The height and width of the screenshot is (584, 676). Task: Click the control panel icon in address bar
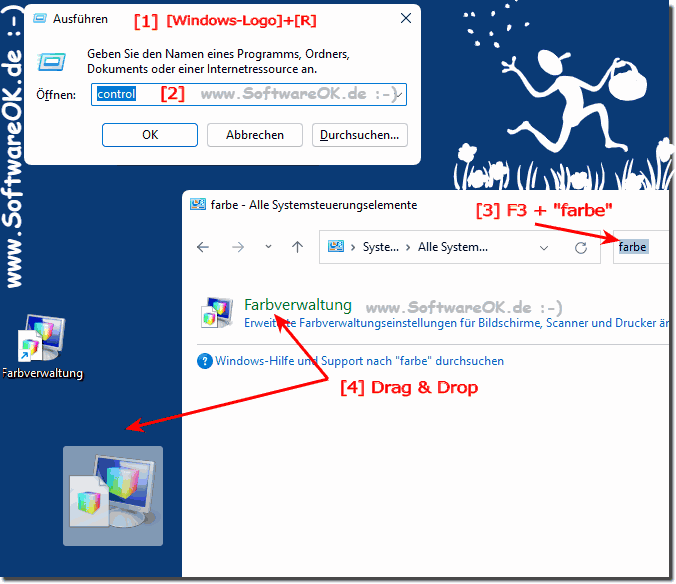click(336, 247)
